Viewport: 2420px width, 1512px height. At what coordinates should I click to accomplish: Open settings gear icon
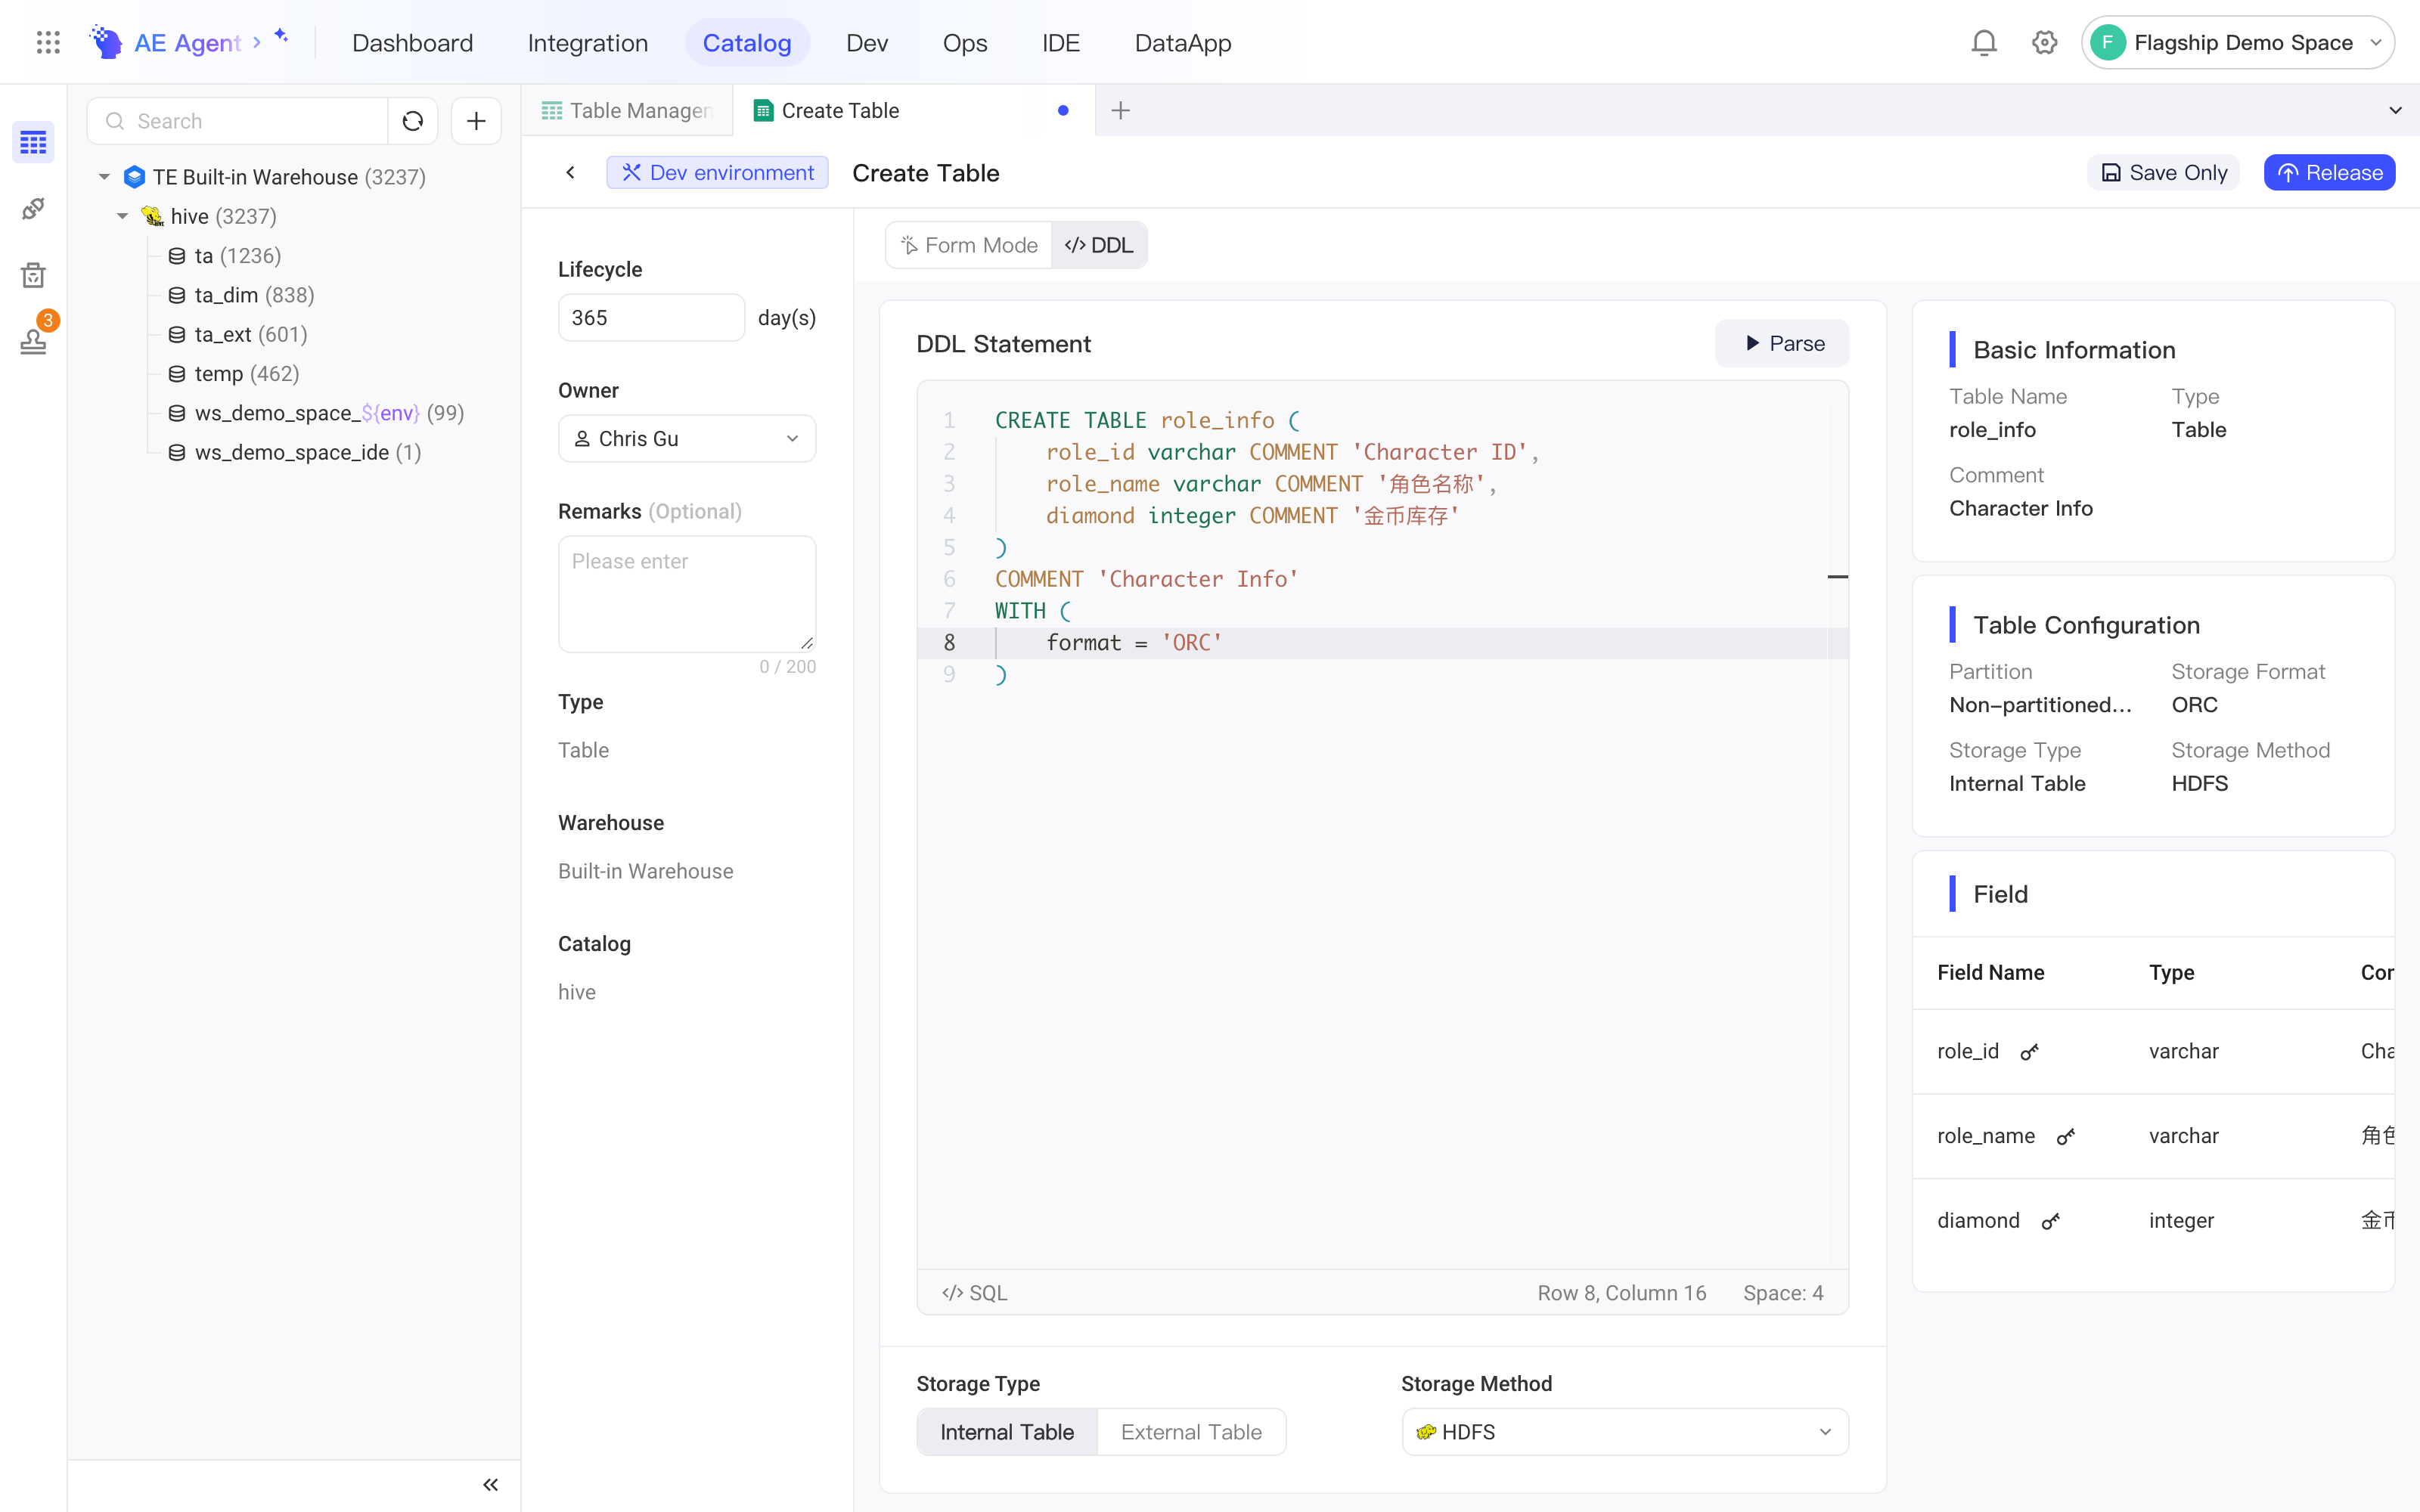[x=2044, y=42]
